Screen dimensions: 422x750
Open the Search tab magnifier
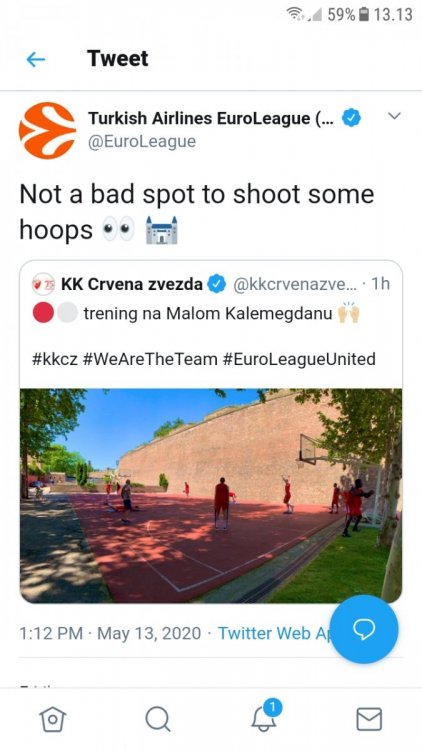[x=158, y=719]
